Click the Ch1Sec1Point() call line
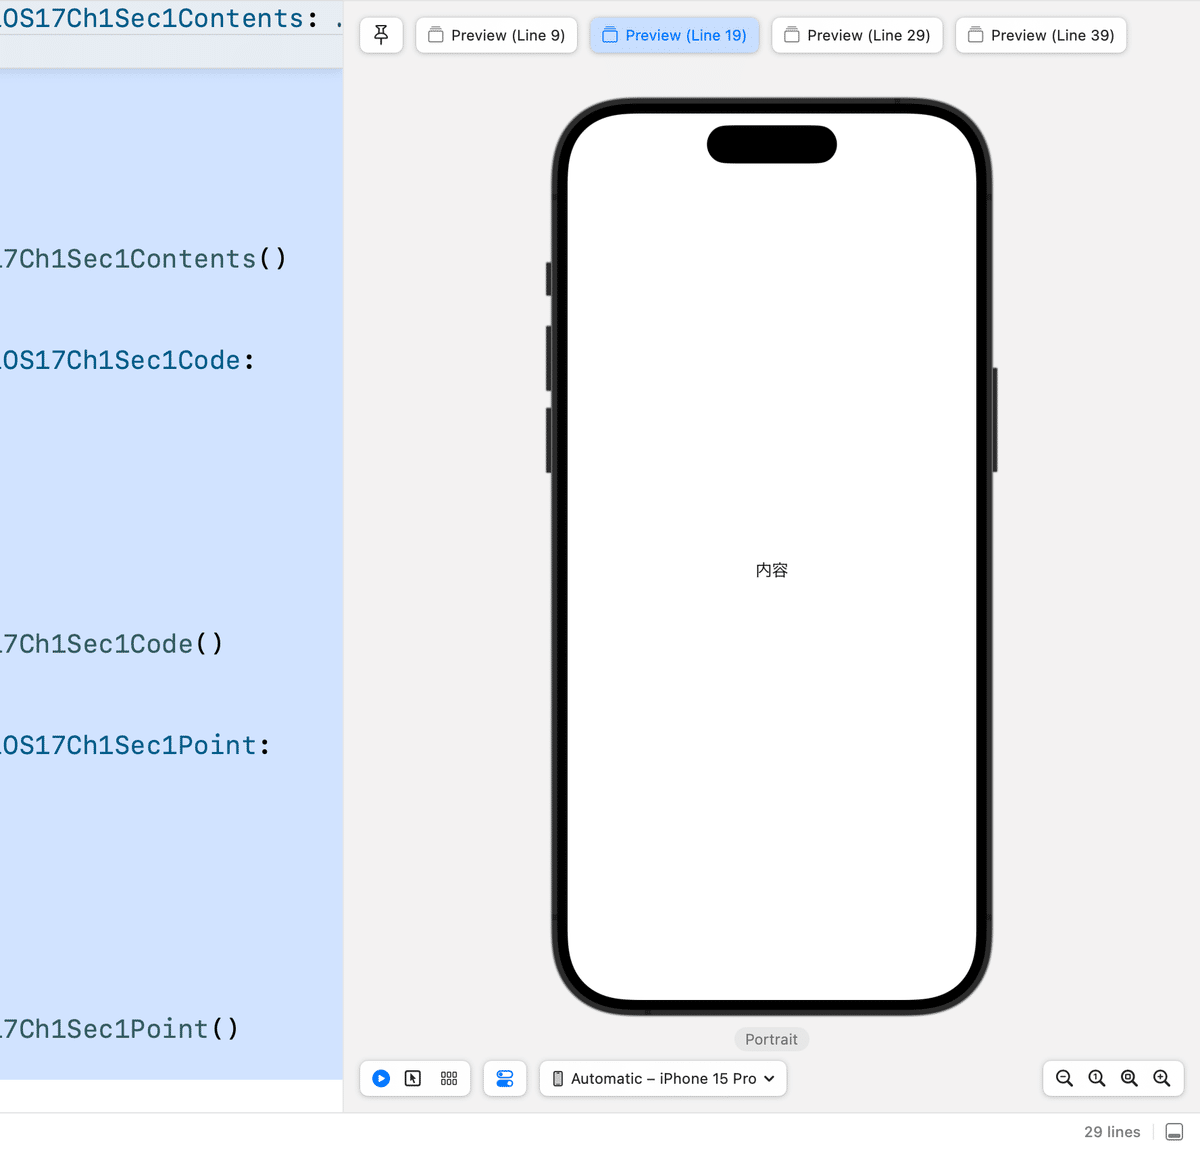This screenshot has height=1150, width=1200. [x=119, y=1029]
